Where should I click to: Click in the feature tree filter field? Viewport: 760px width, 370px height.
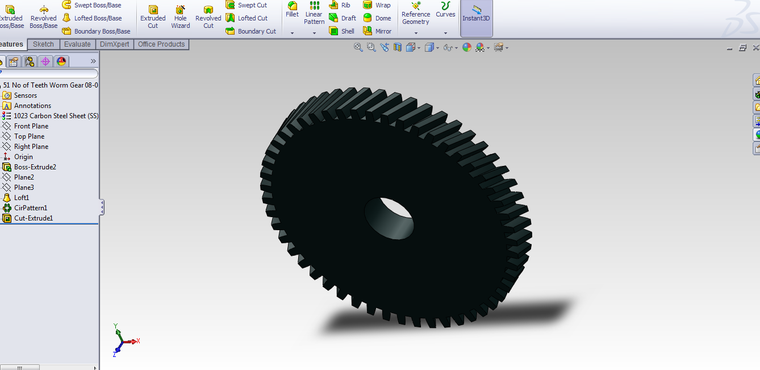click(48, 74)
